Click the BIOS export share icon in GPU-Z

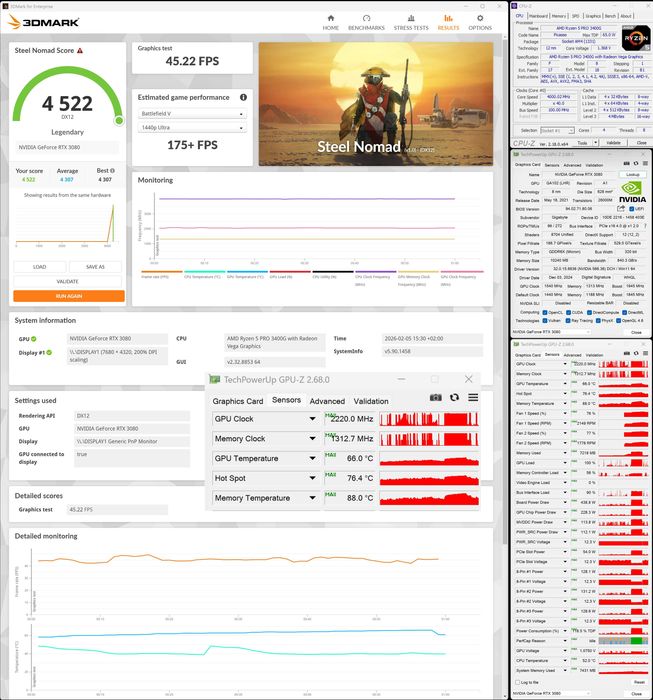click(x=621, y=208)
